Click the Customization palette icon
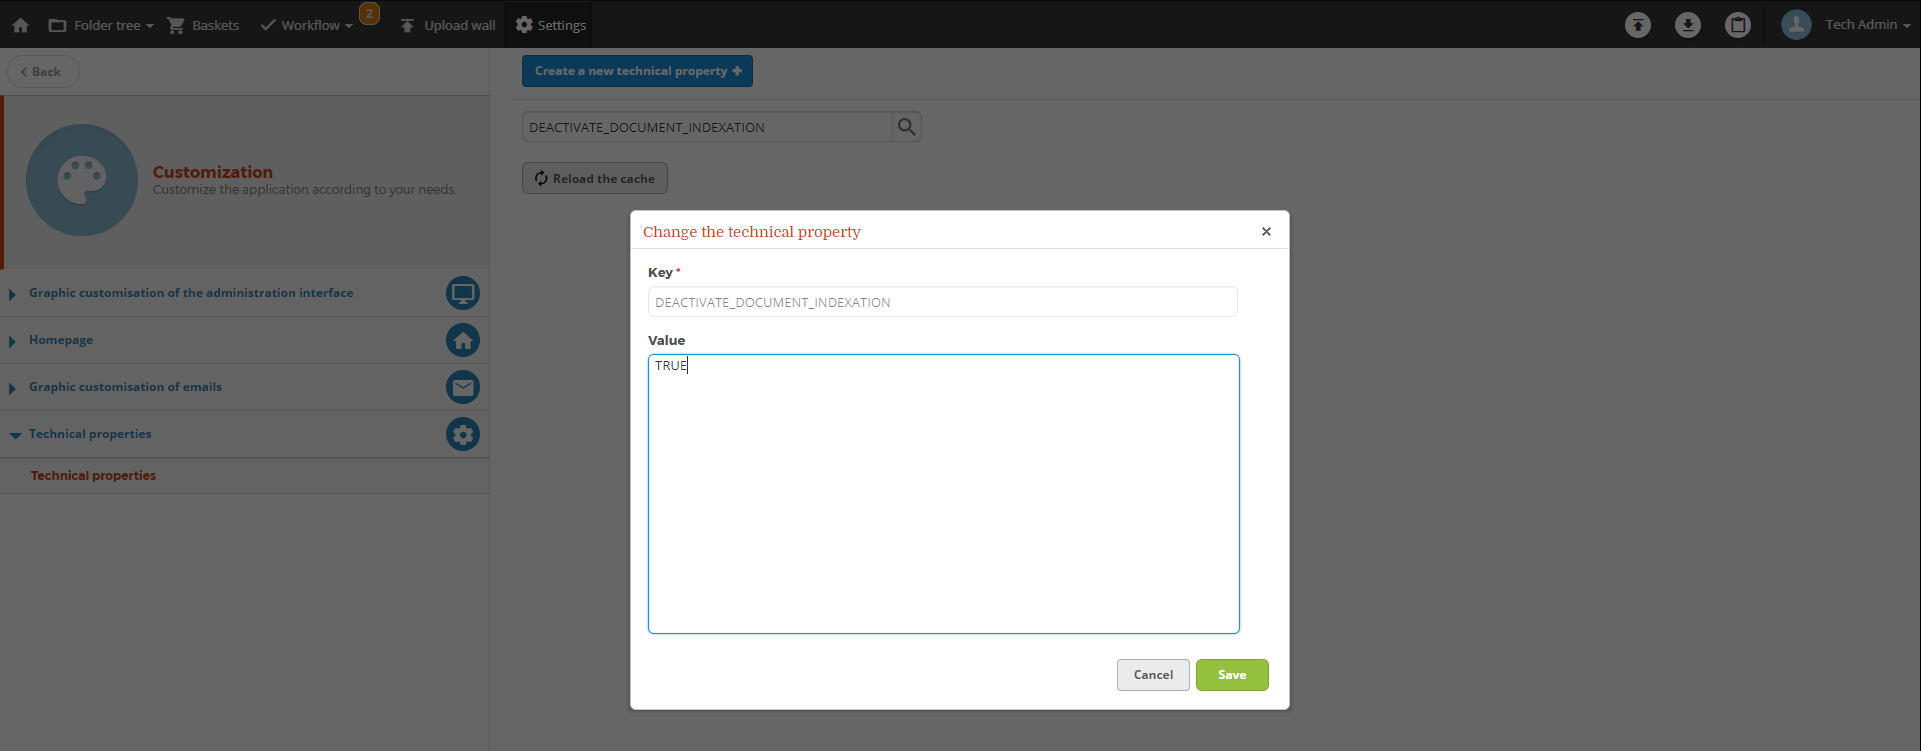Screen dimensions: 1921x751 coord(82,180)
